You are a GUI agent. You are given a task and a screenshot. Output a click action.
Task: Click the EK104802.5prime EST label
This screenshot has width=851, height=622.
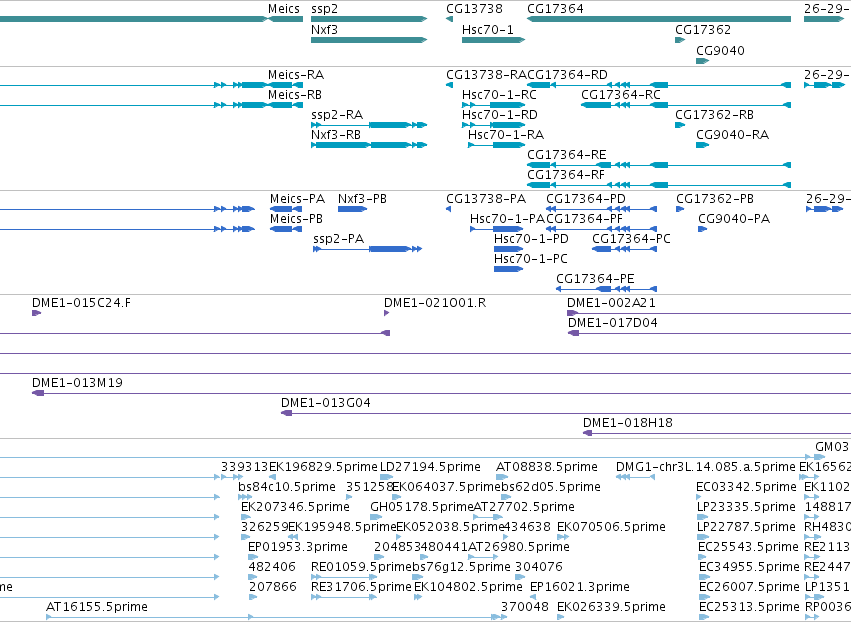pos(468,587)
